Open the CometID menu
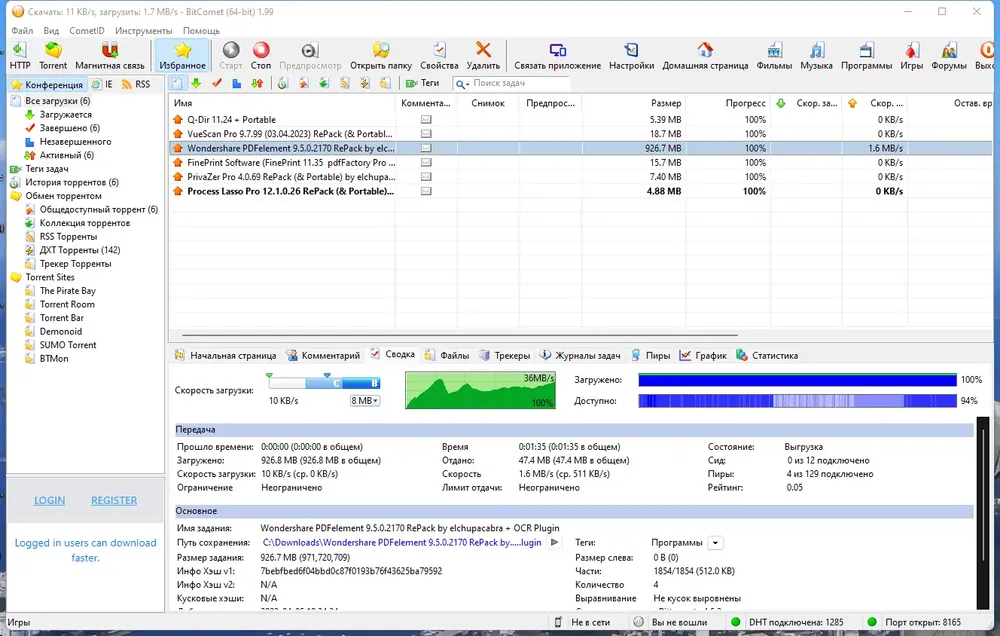The width and height of the screenshot is (1000, 636). (87, 31)
